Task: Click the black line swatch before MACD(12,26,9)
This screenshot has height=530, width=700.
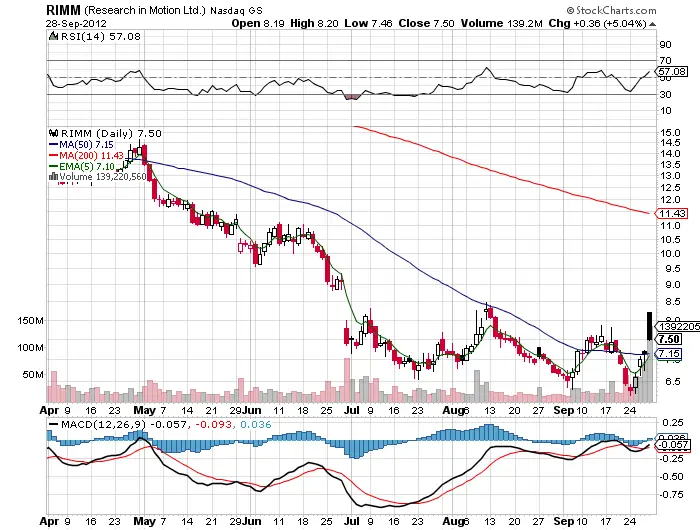Action: (x=54, y=425)
